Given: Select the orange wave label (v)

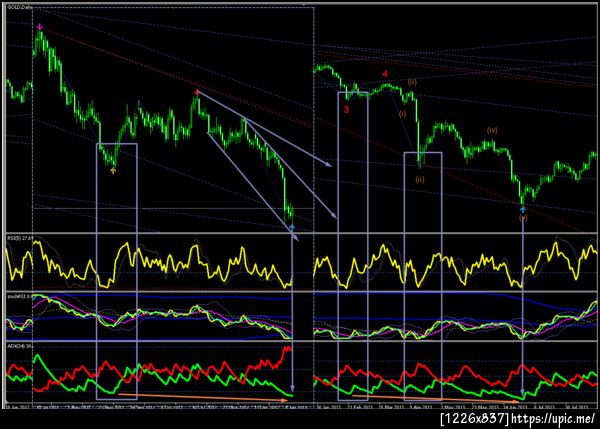Looking at the screenshot, I should point(523,218).
